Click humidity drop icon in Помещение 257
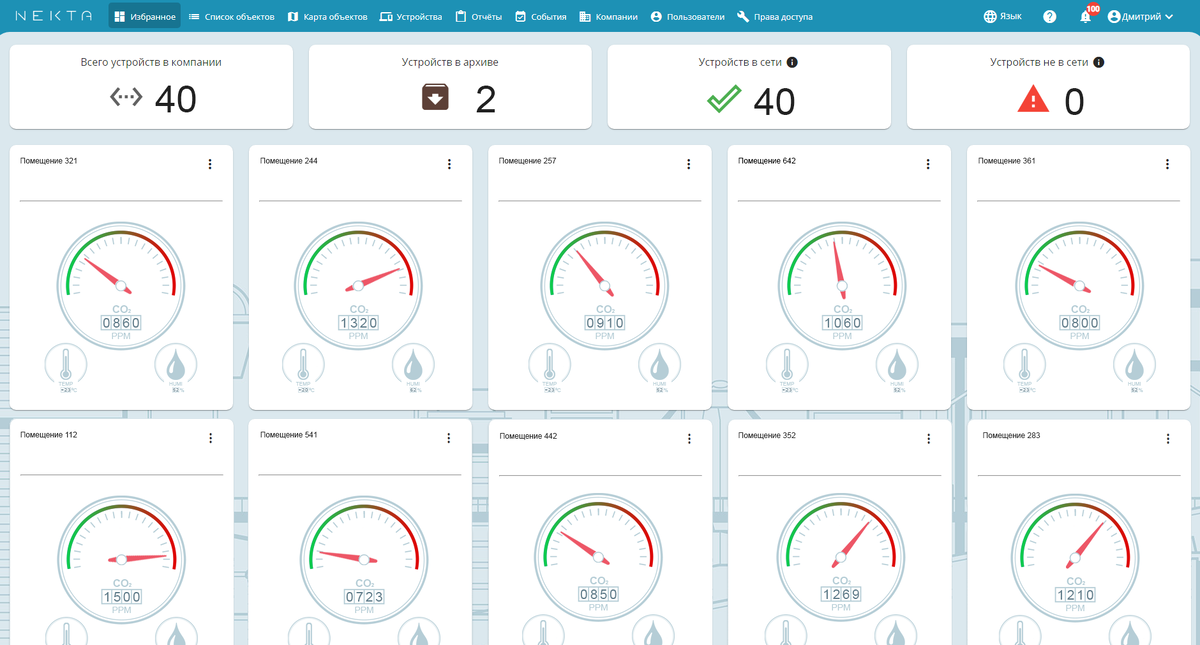This screenshot has height=645, width=1200. click(661, 365)
